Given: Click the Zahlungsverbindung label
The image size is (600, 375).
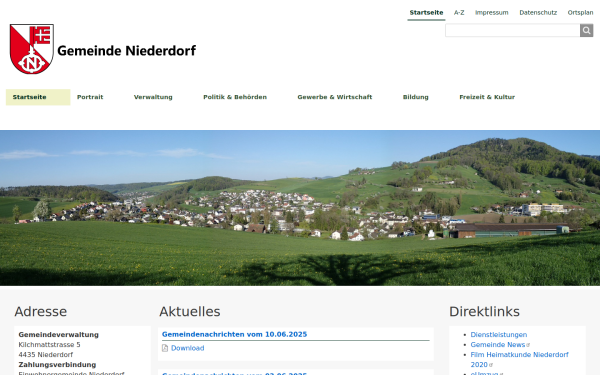Looking at the screenshot, I should (x=57, y=364).
